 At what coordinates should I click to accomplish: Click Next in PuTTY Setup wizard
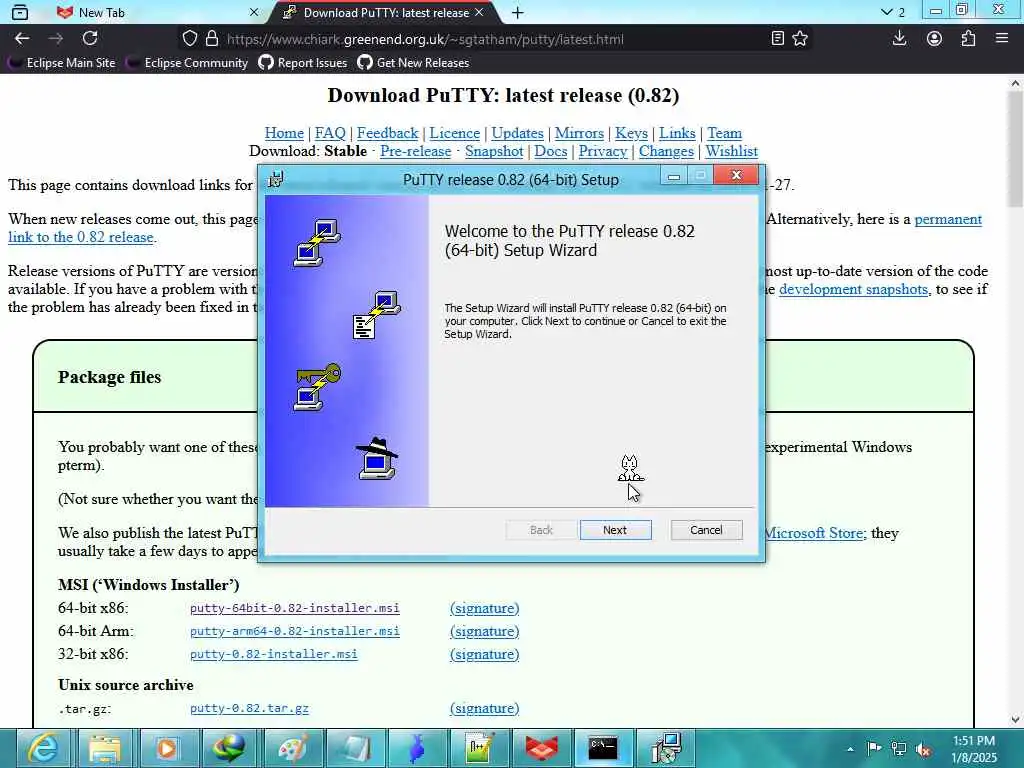tap(615, 530)
